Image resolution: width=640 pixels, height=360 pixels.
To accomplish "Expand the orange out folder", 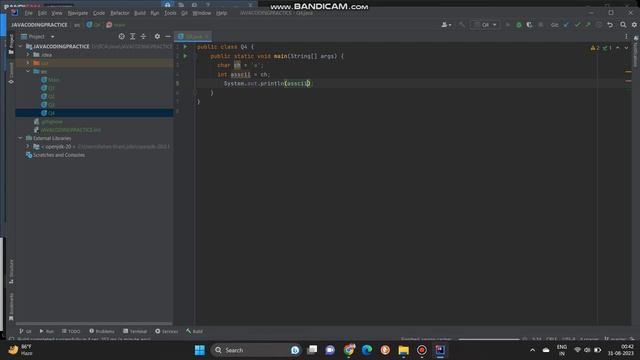I will 28,63.
